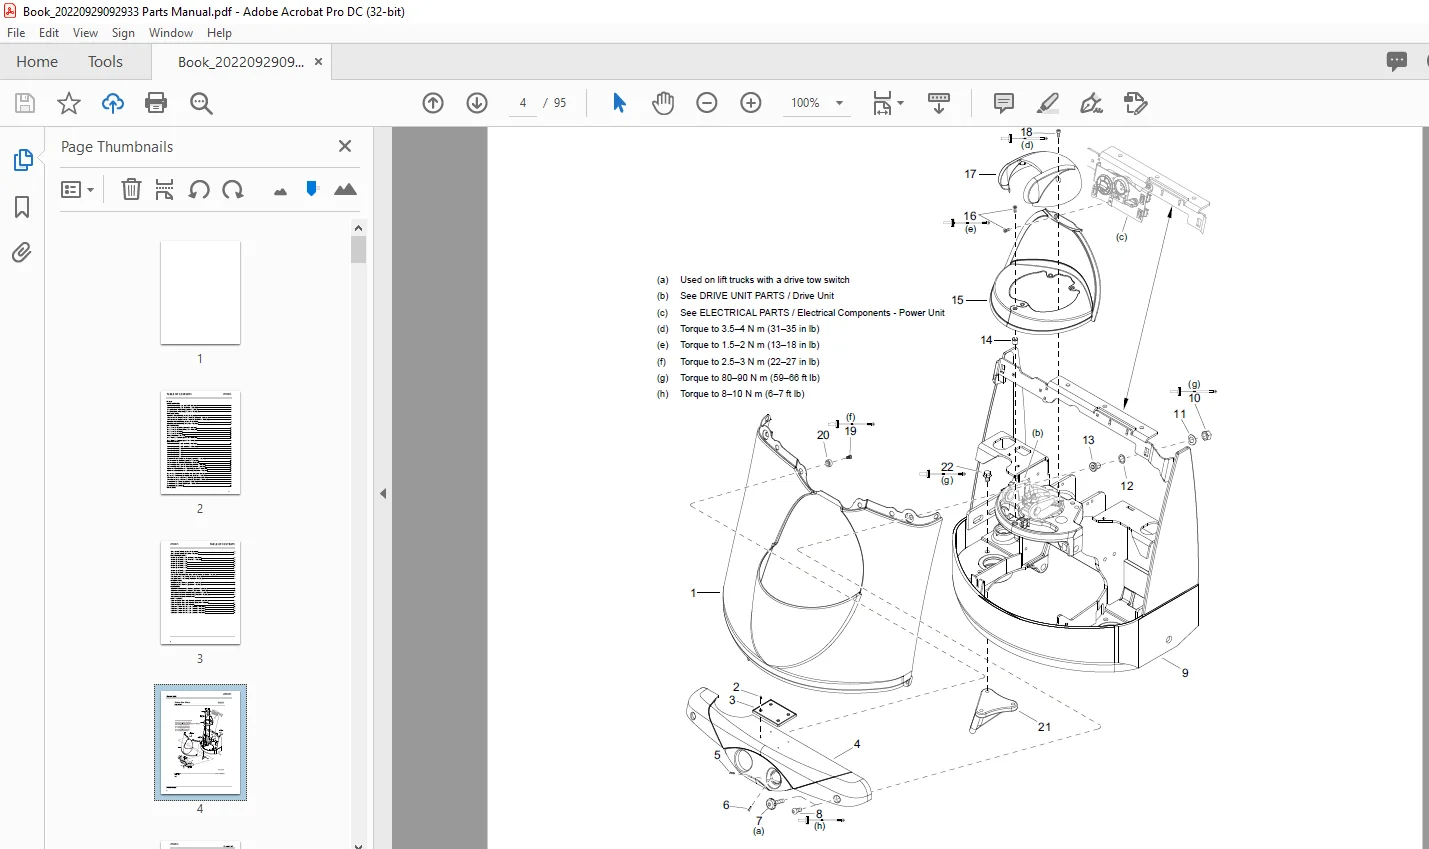Click the thumbnail panel scrollbar thumb
Image resolution: width=1429 pixels, height=849 pixels.
pos(359,250)
